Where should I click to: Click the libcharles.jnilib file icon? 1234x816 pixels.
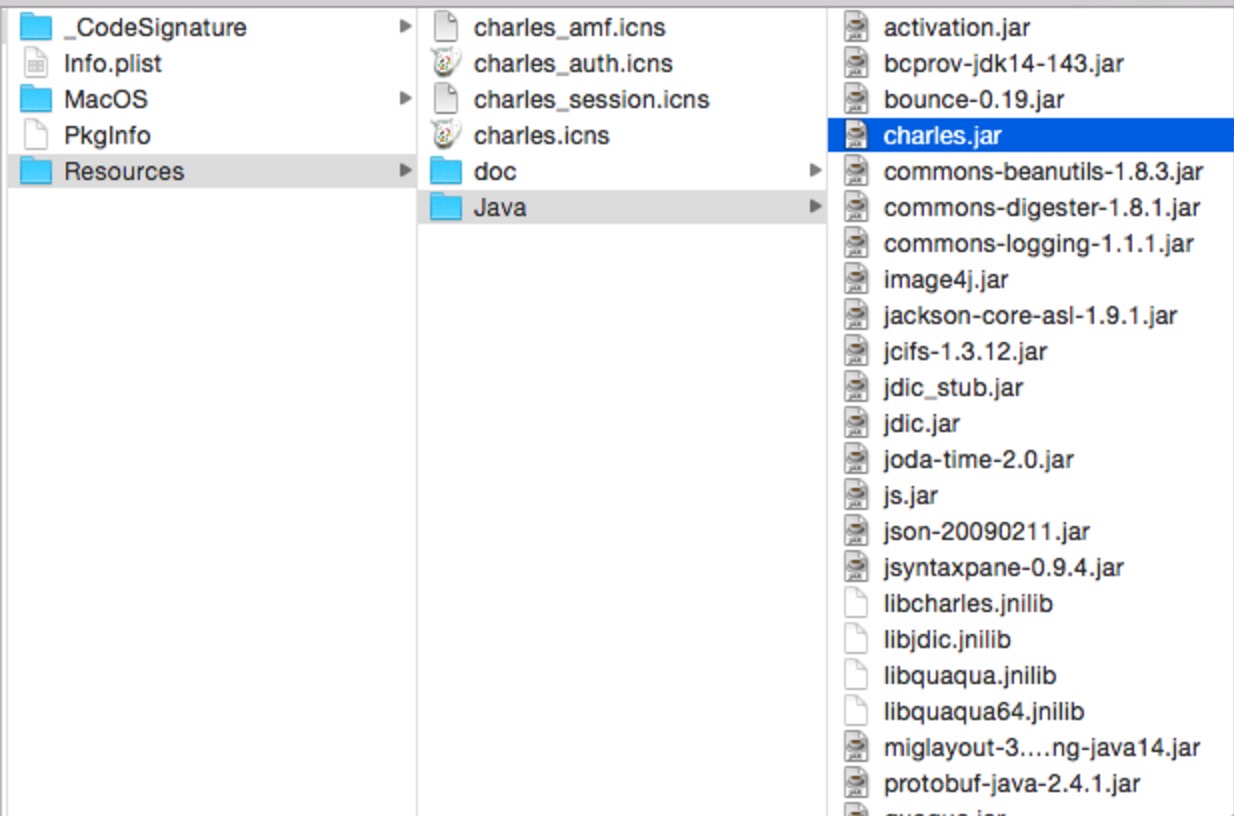pyautogui.click(x=856, y=603)
